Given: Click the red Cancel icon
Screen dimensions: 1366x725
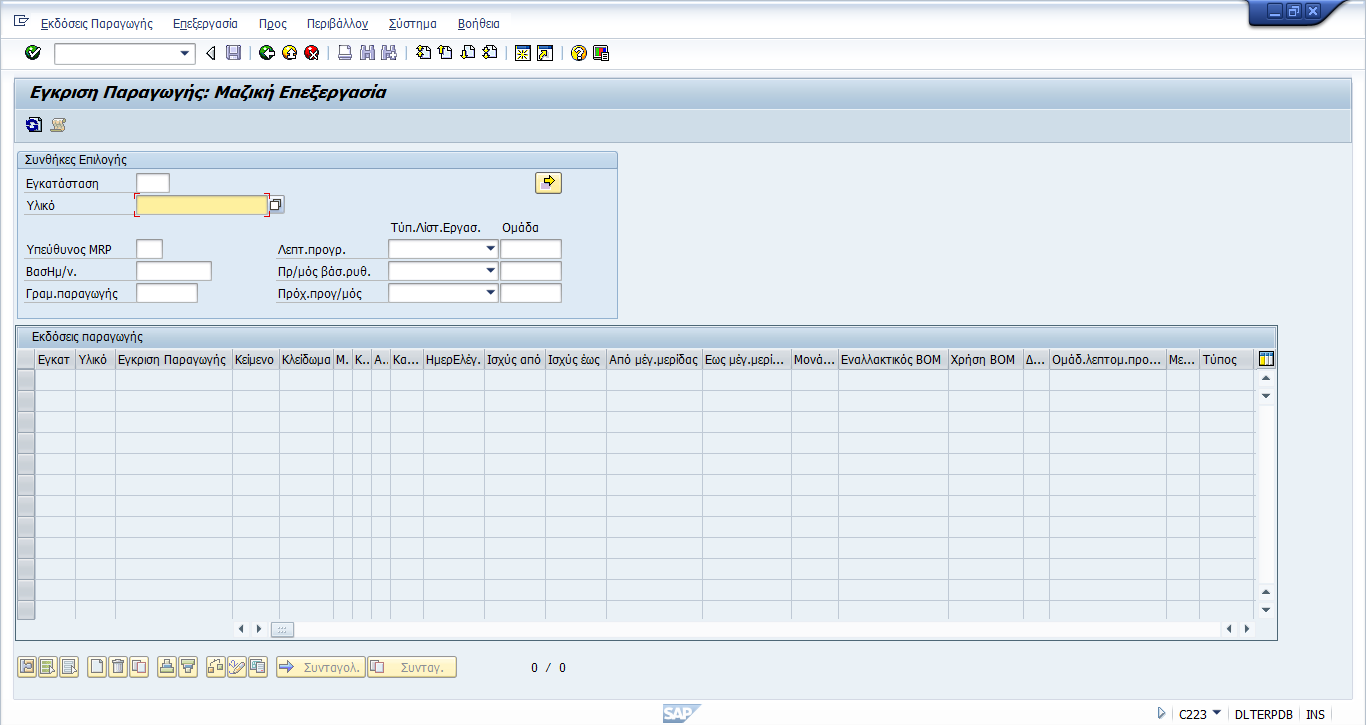Looking at the screenshot, I should (312, 53).
